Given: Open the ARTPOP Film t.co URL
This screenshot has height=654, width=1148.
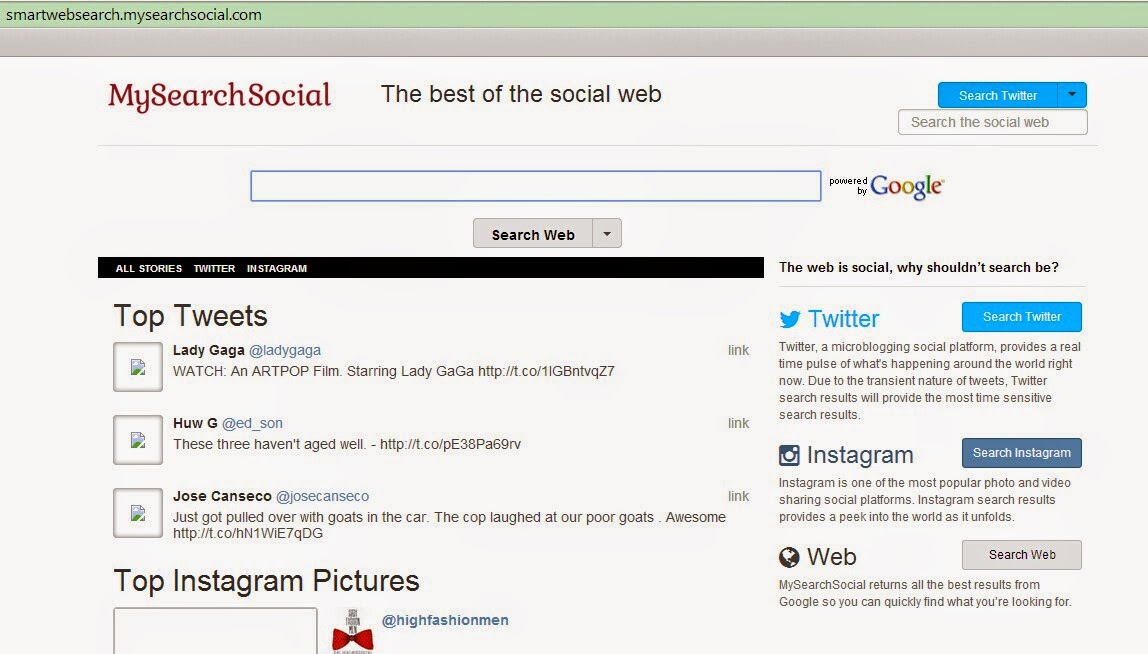Looking at the screenshot, I should point(546,371).
